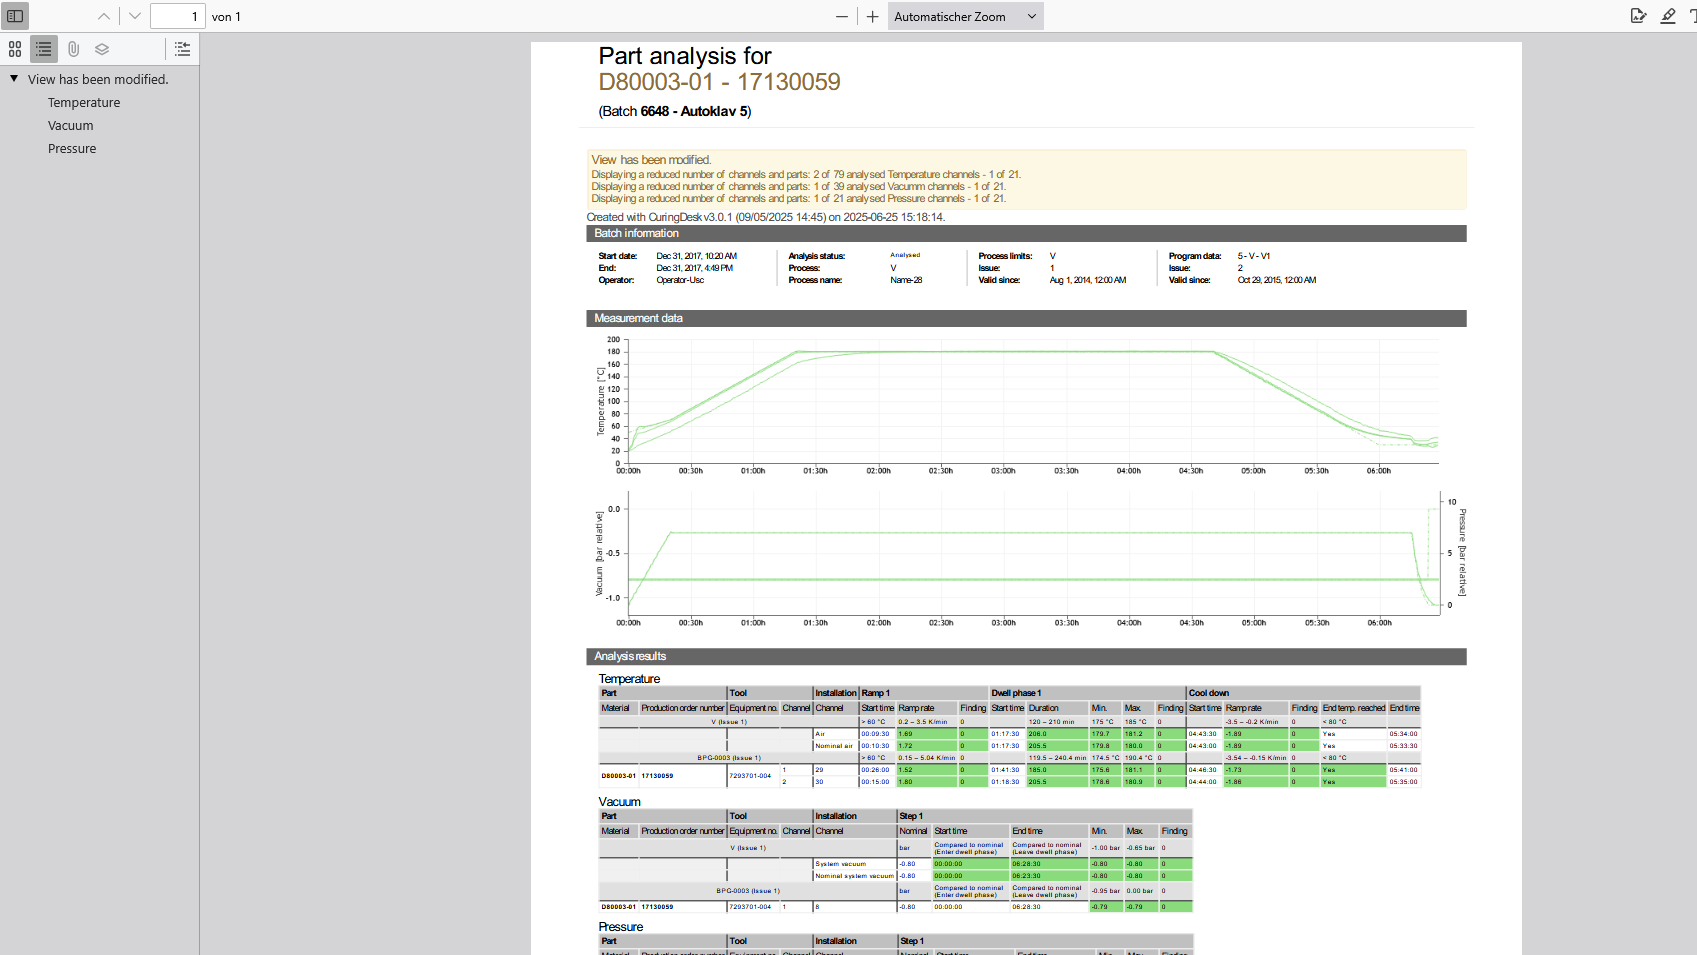Viewport: 1697px width, 955px height.
Task: Zoom out with minus button
Action: [842, 16]
